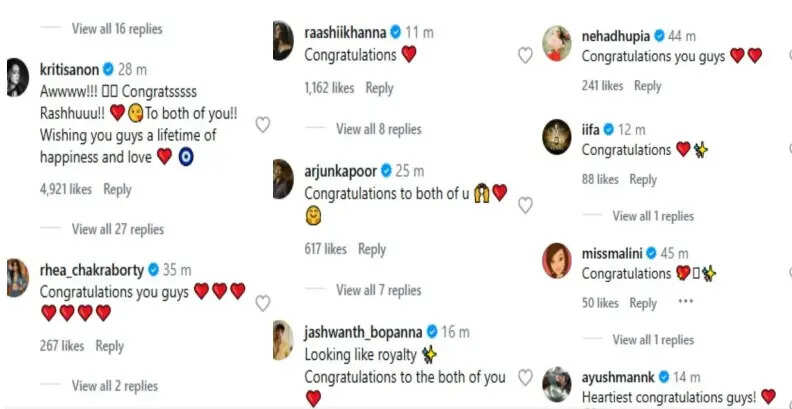Viewport: 792px width, 409px height.
Task: Toggle like on arjunkapoor's comment
Action: coord(525,205)
